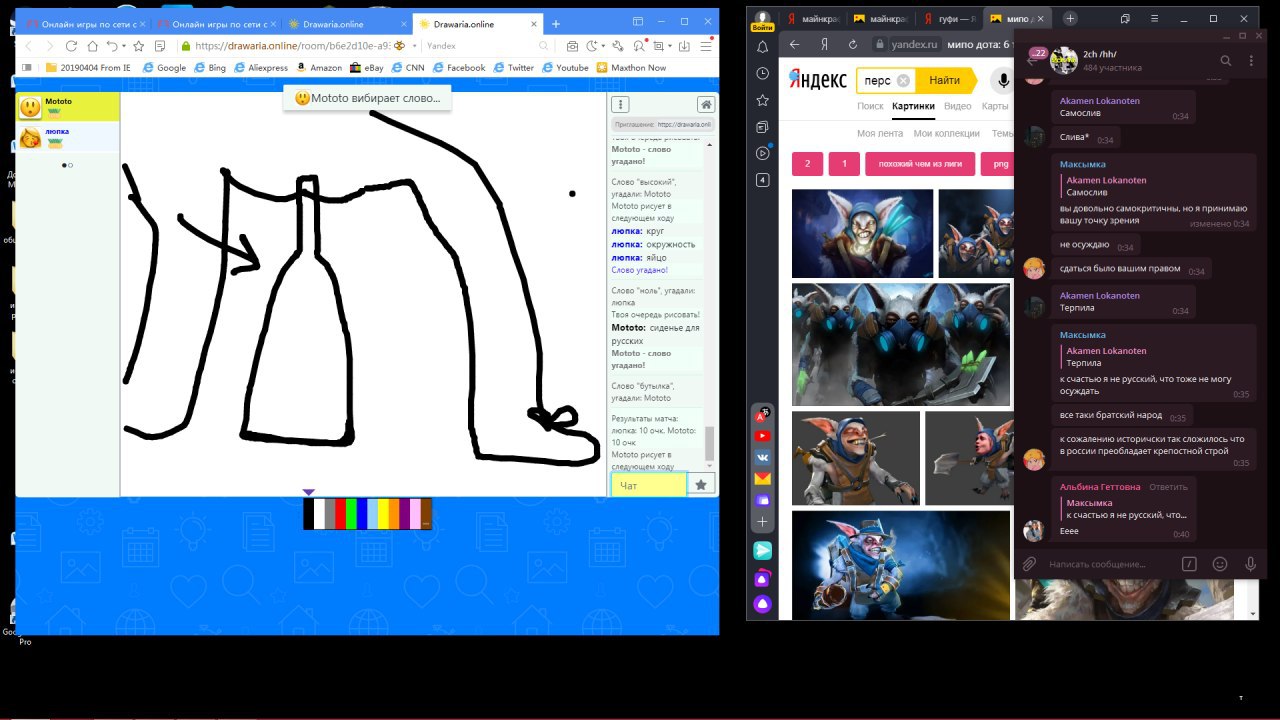Go to the Maxthon home page icon
This screenshot has height=720, width=1280.
click(x=92, y=46)
